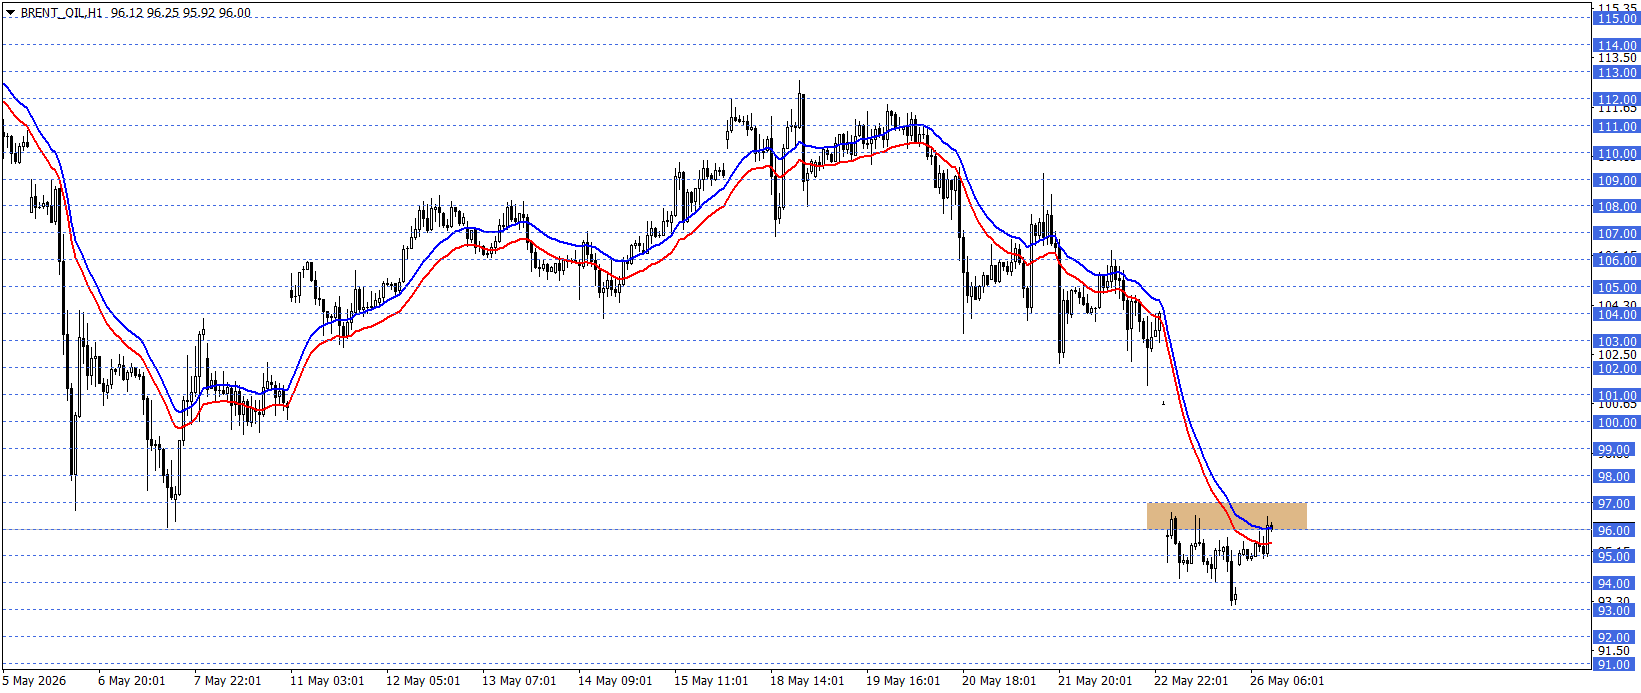Click the 97.00 price level label
Image resolution: width=1641 pixels, height=693 pixels.
click(x=1616, y=503)
